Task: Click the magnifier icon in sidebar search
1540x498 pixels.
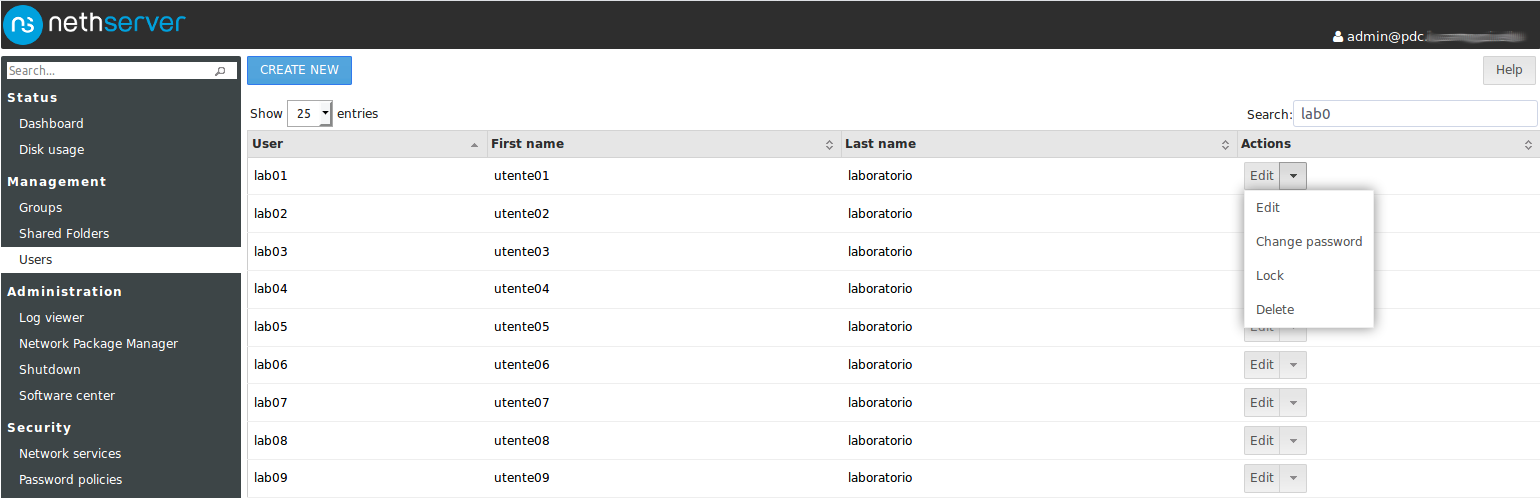Action: click(220, 71)
